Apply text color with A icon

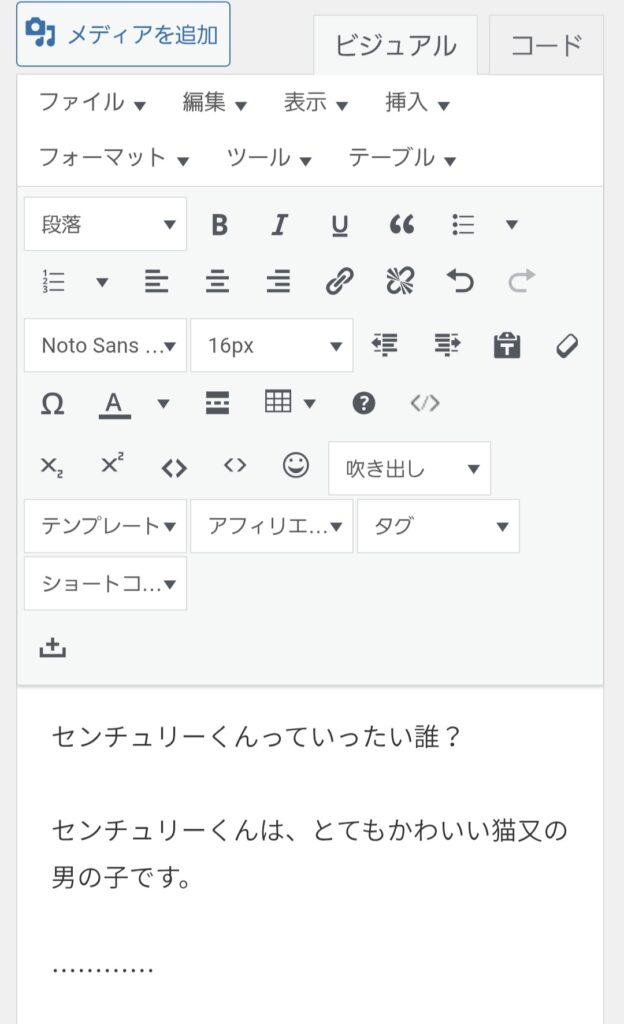pos(115,404)
